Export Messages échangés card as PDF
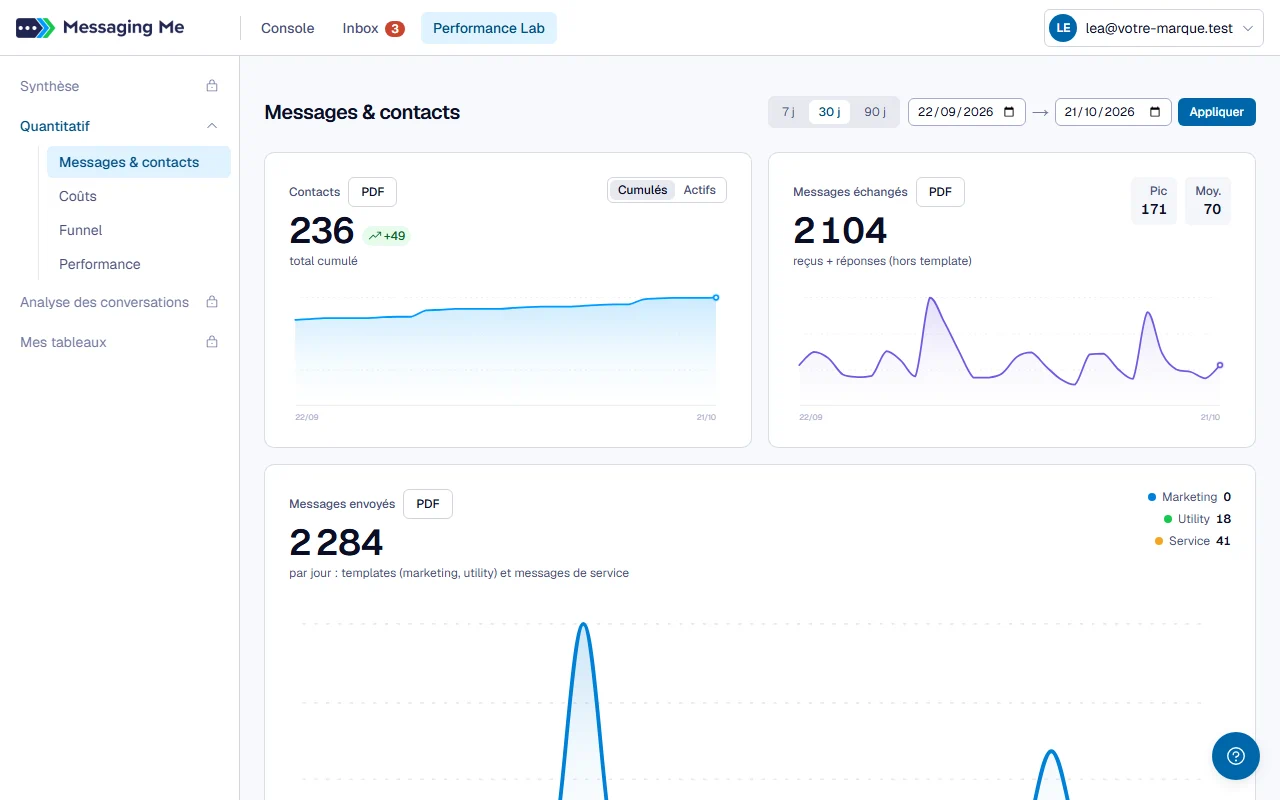 (940, 192)
